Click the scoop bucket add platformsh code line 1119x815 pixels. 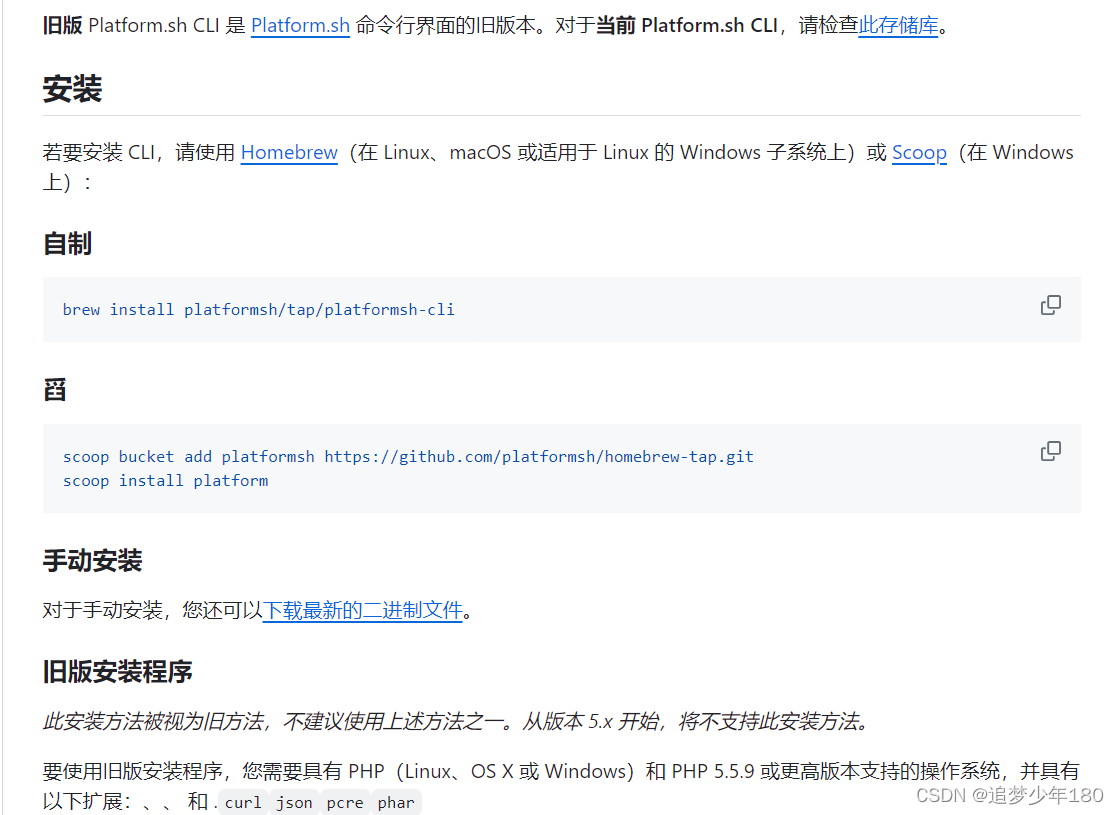click(408, 457)
